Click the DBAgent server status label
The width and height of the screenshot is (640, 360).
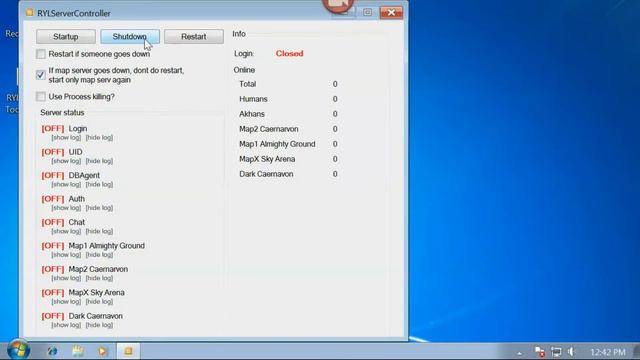pyautogui.click(x=84, y=176)
